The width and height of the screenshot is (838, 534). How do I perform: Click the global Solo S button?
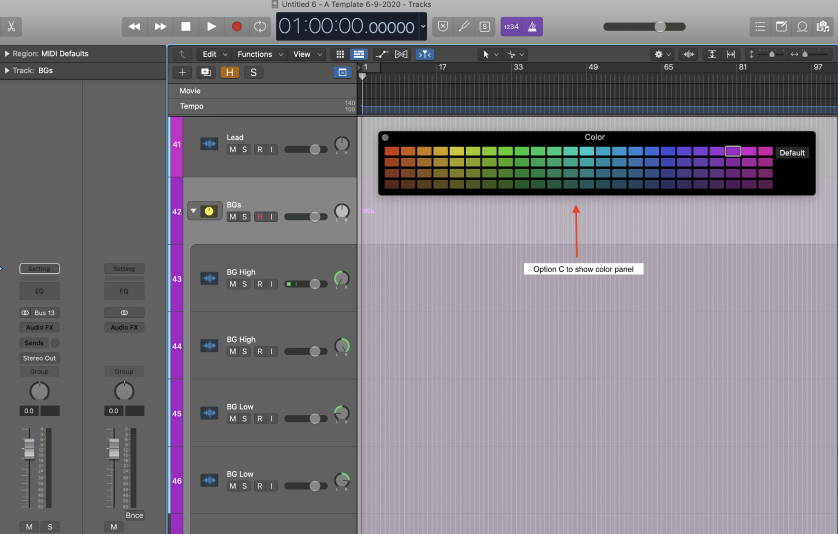(x=253, y=72)
